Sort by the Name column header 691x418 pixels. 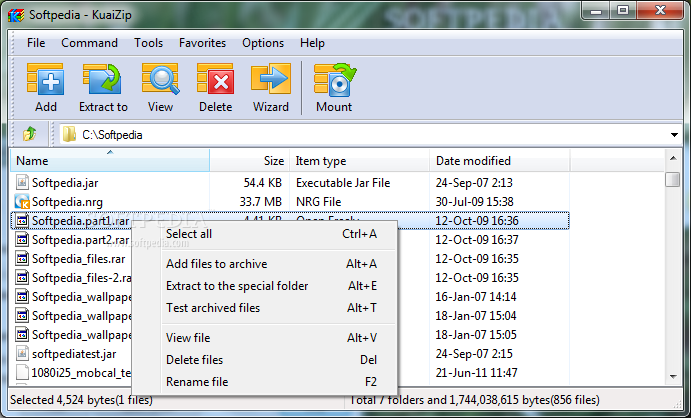pos(110,161)
